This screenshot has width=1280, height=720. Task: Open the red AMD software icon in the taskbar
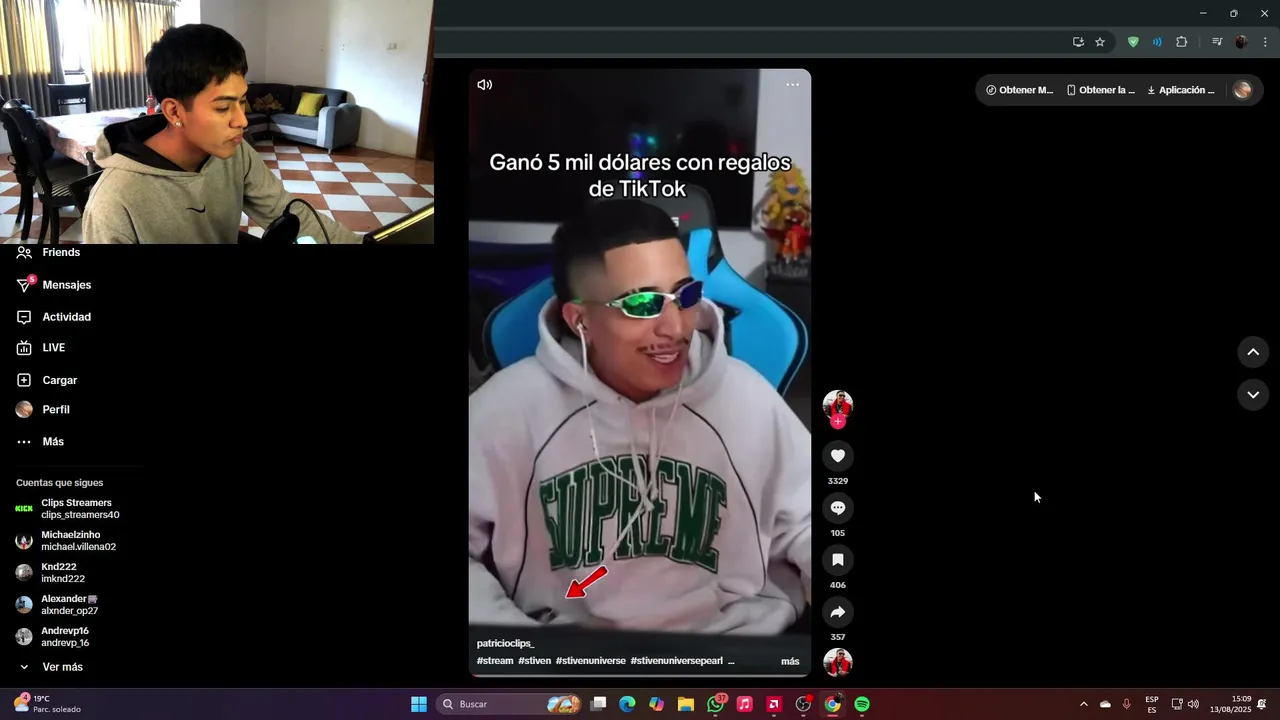click(774, 704)
